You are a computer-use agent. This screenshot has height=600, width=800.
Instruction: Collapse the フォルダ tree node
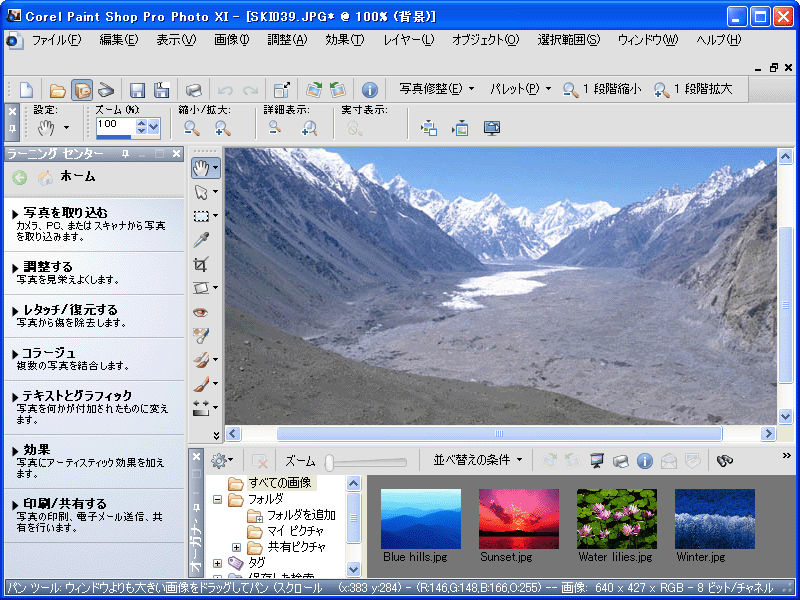coord(217,499)
